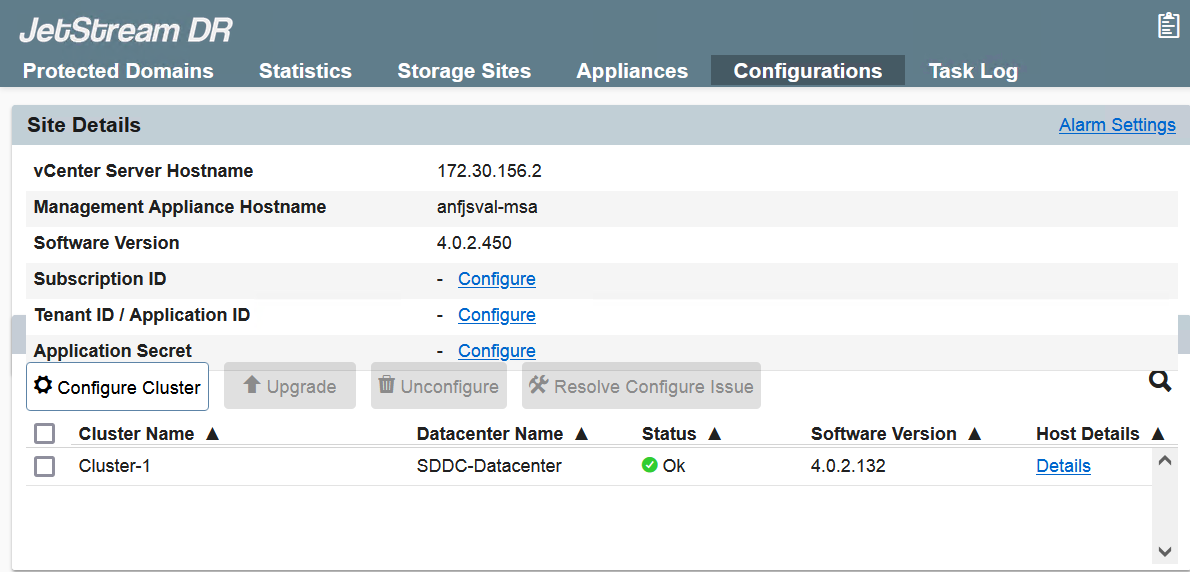
Task: Open the Task Log tab
Action: (x=973, y=71)
